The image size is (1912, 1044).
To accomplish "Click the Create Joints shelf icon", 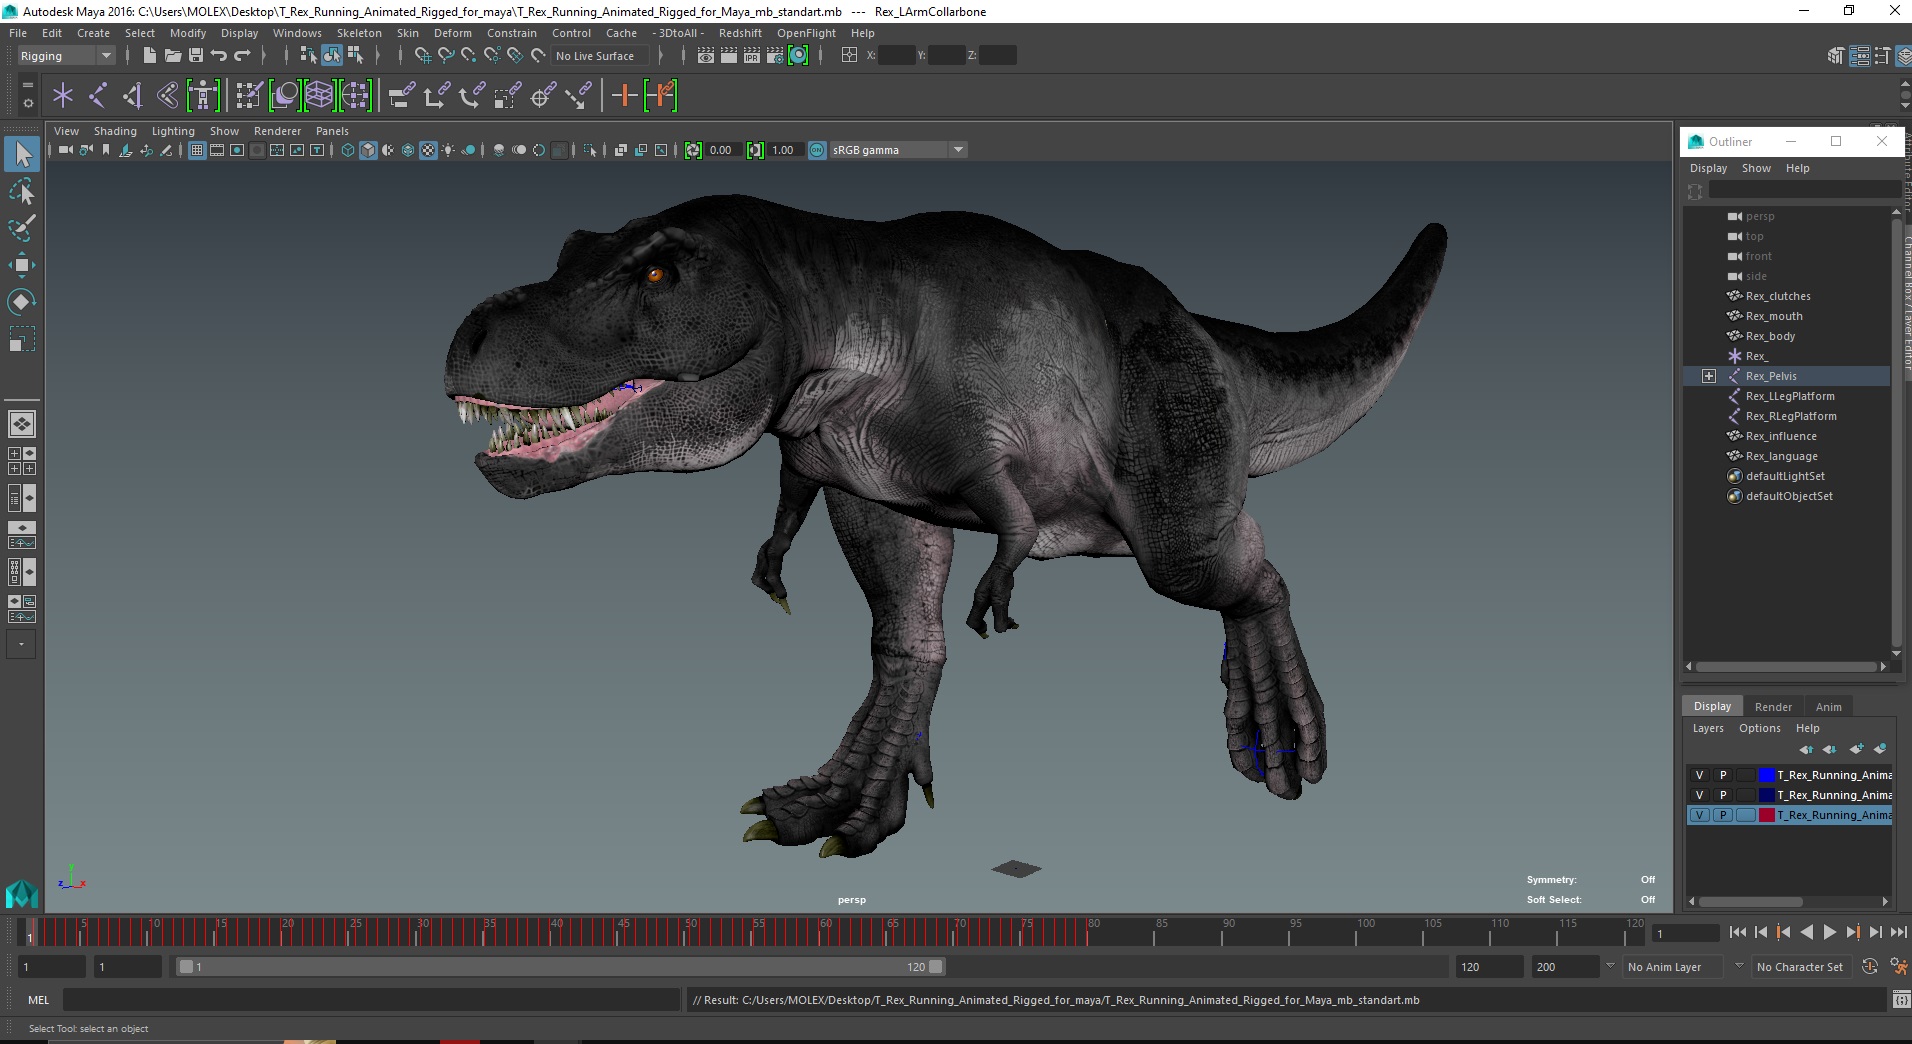I will click(98, 96).
